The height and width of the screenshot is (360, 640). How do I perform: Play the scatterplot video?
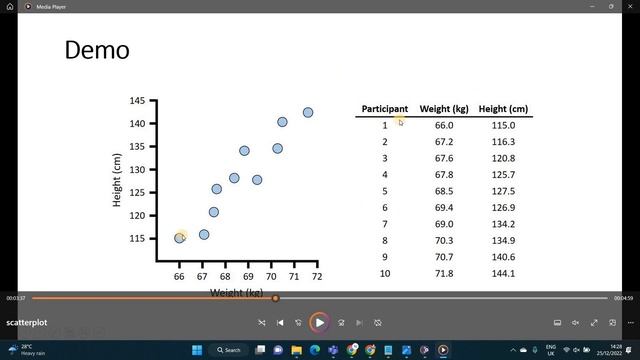pyautogui.click(x=320, y=323)
